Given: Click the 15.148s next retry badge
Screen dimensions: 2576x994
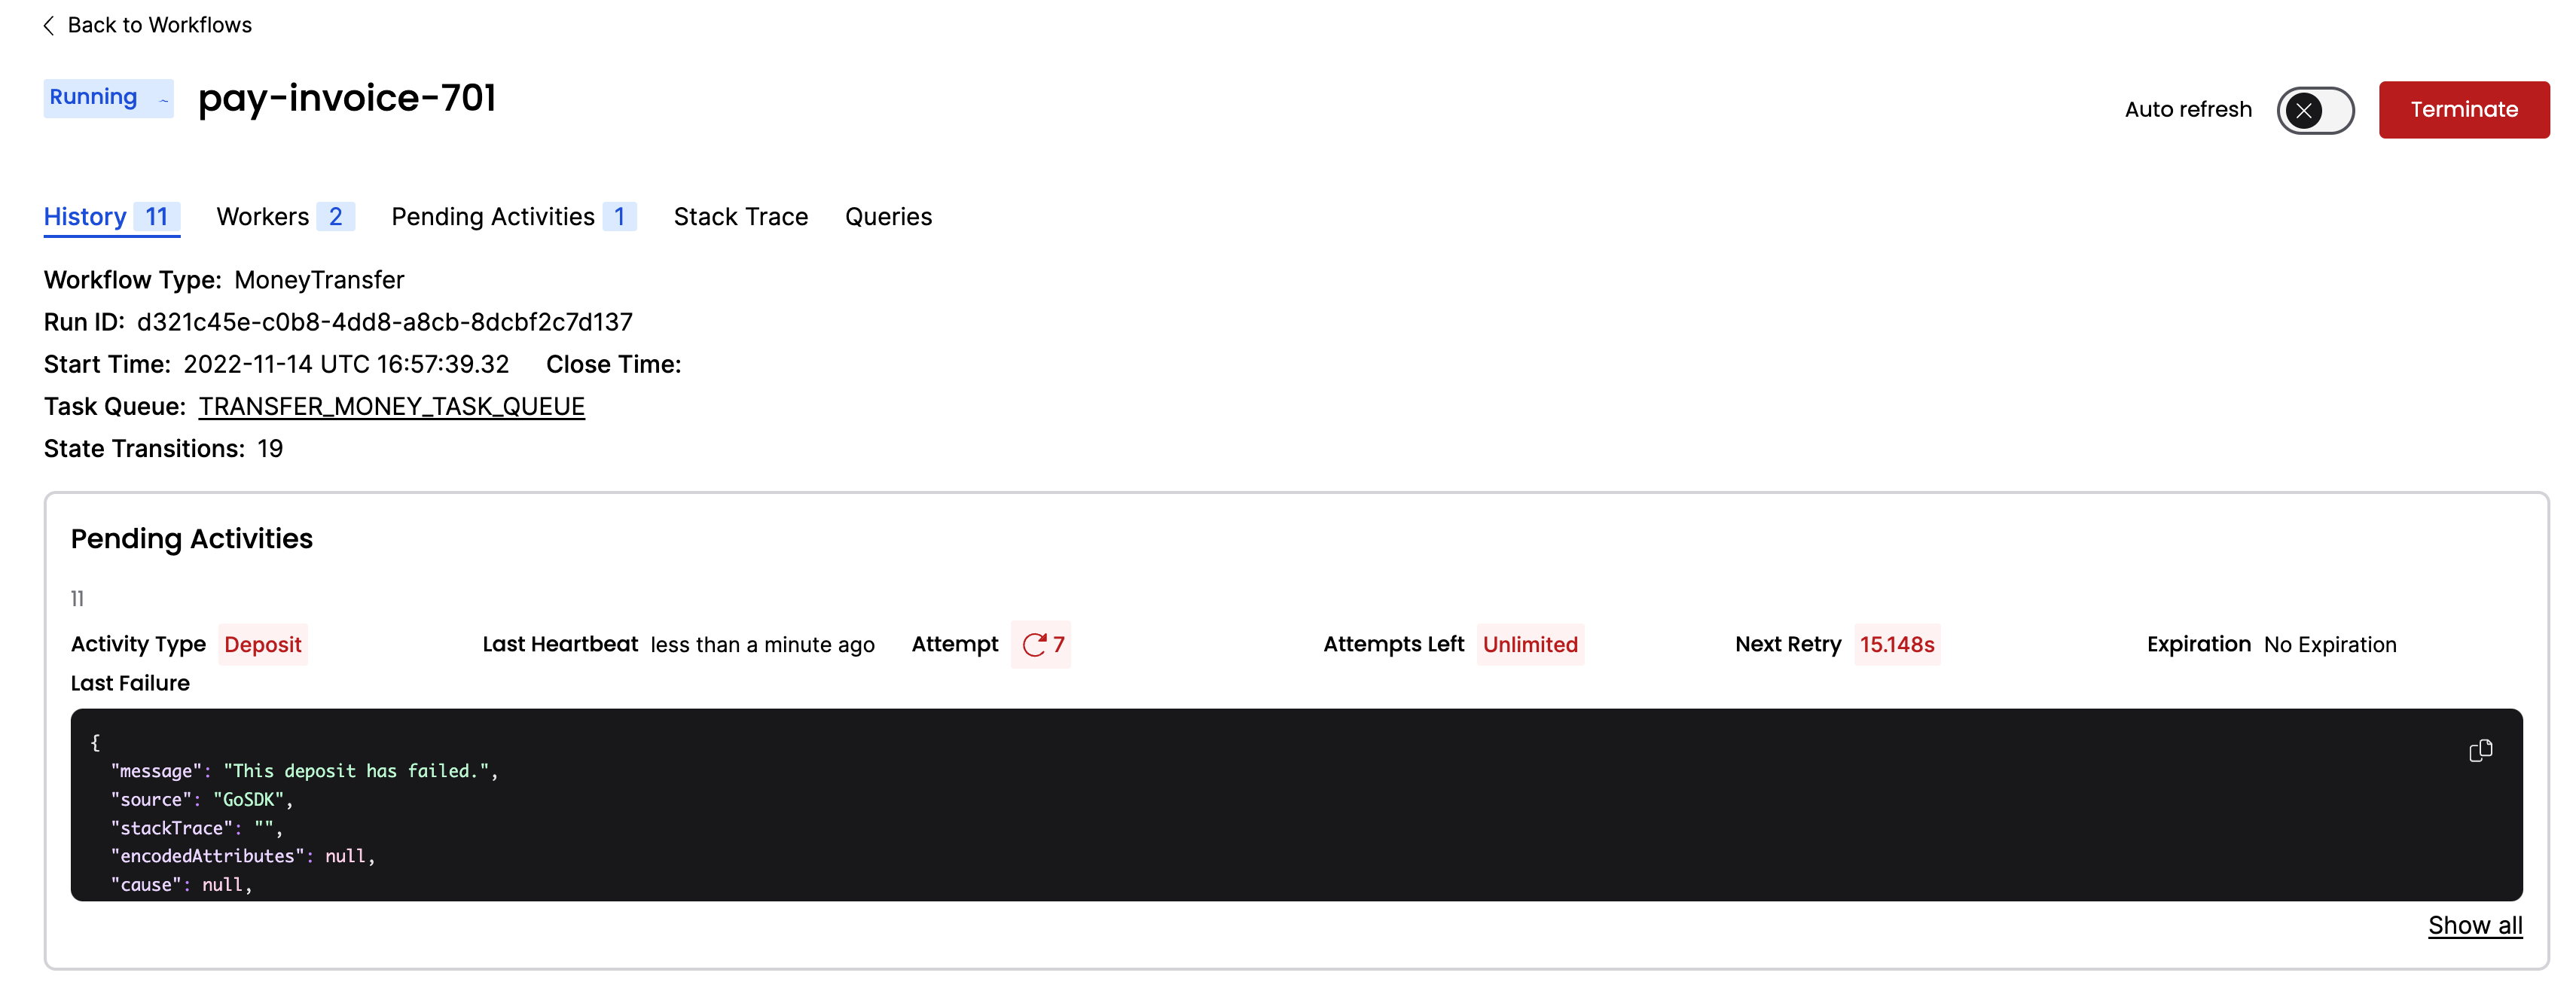Looking at the screenshot, I should 1896,645.
